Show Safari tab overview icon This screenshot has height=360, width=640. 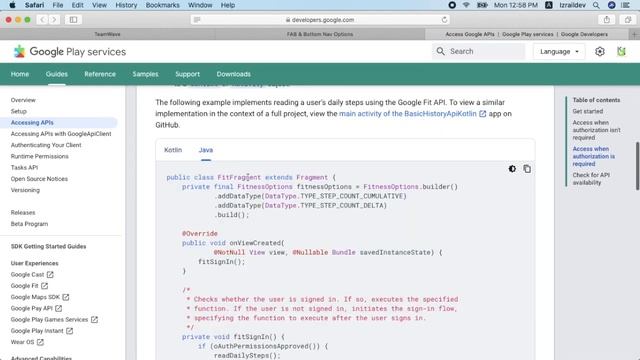[628, 20]
